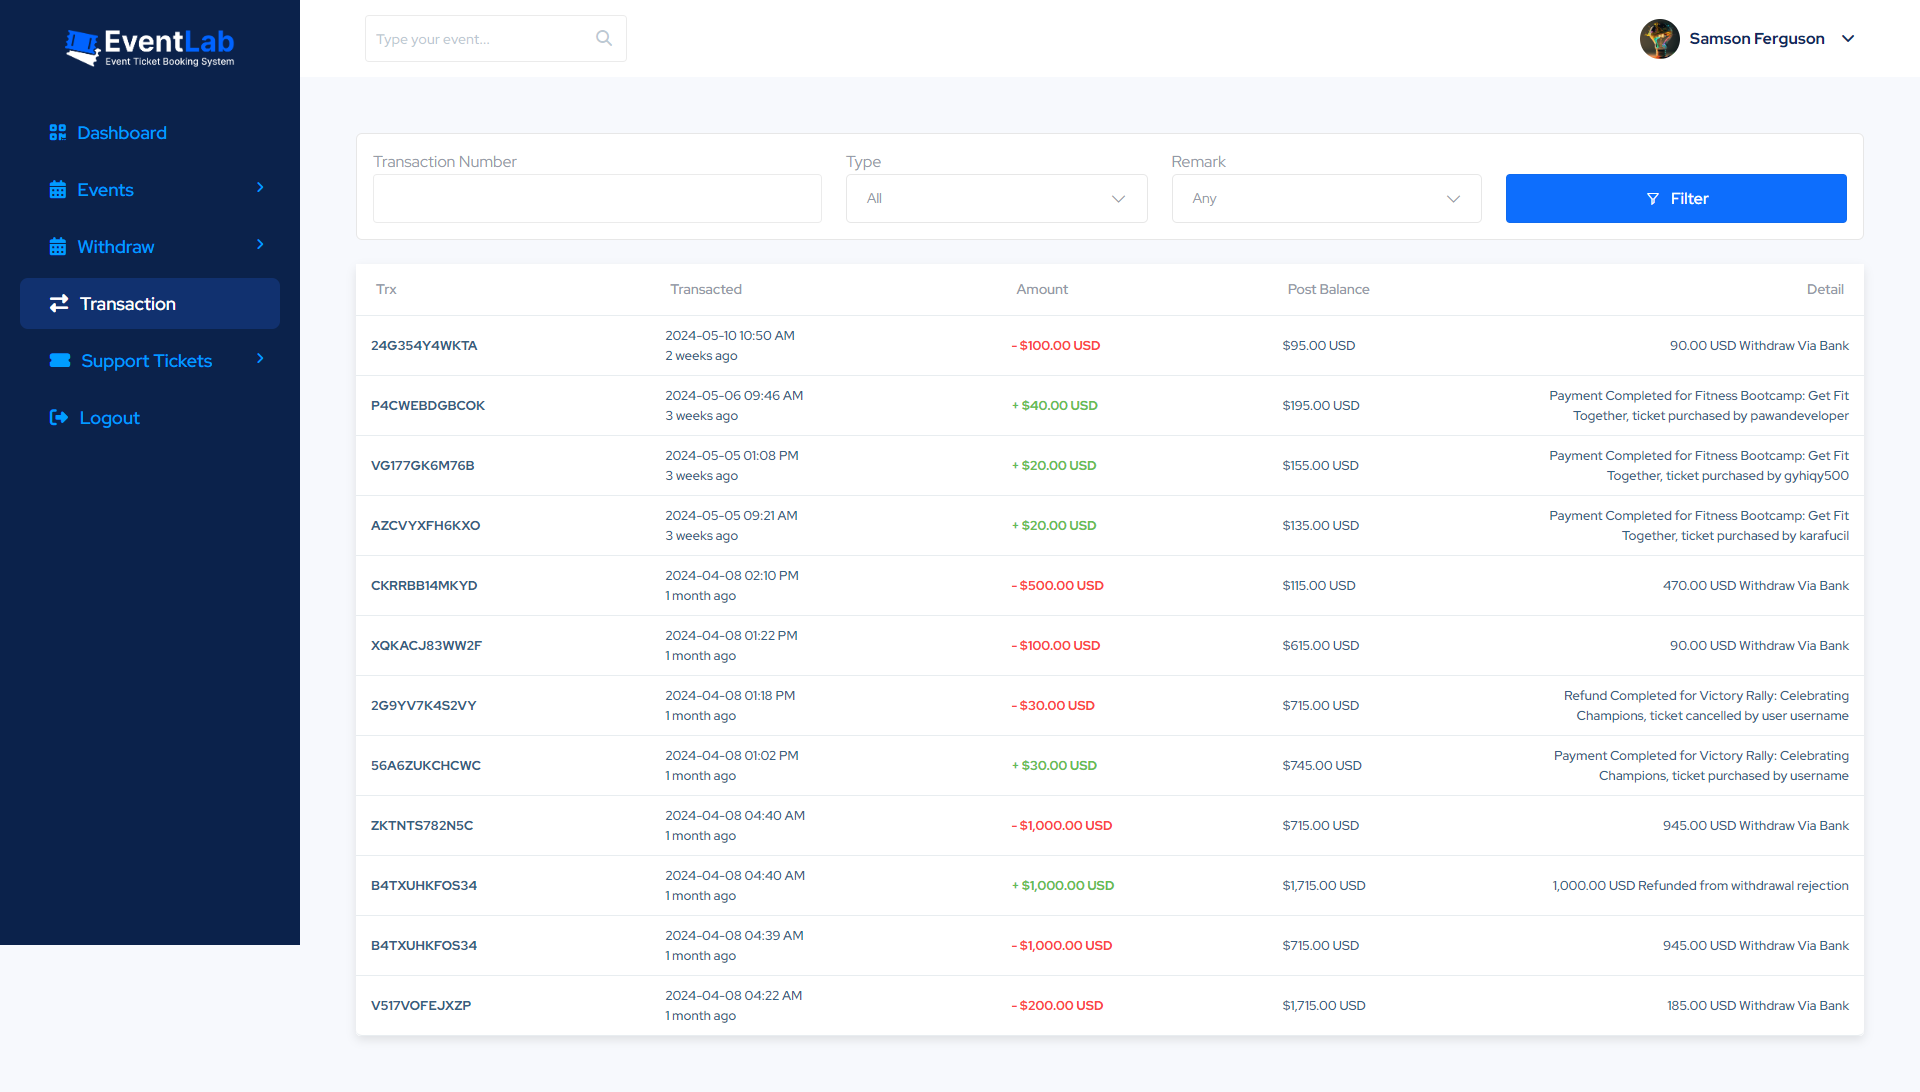Expand the Events submenu chevron

pos(260,188)
